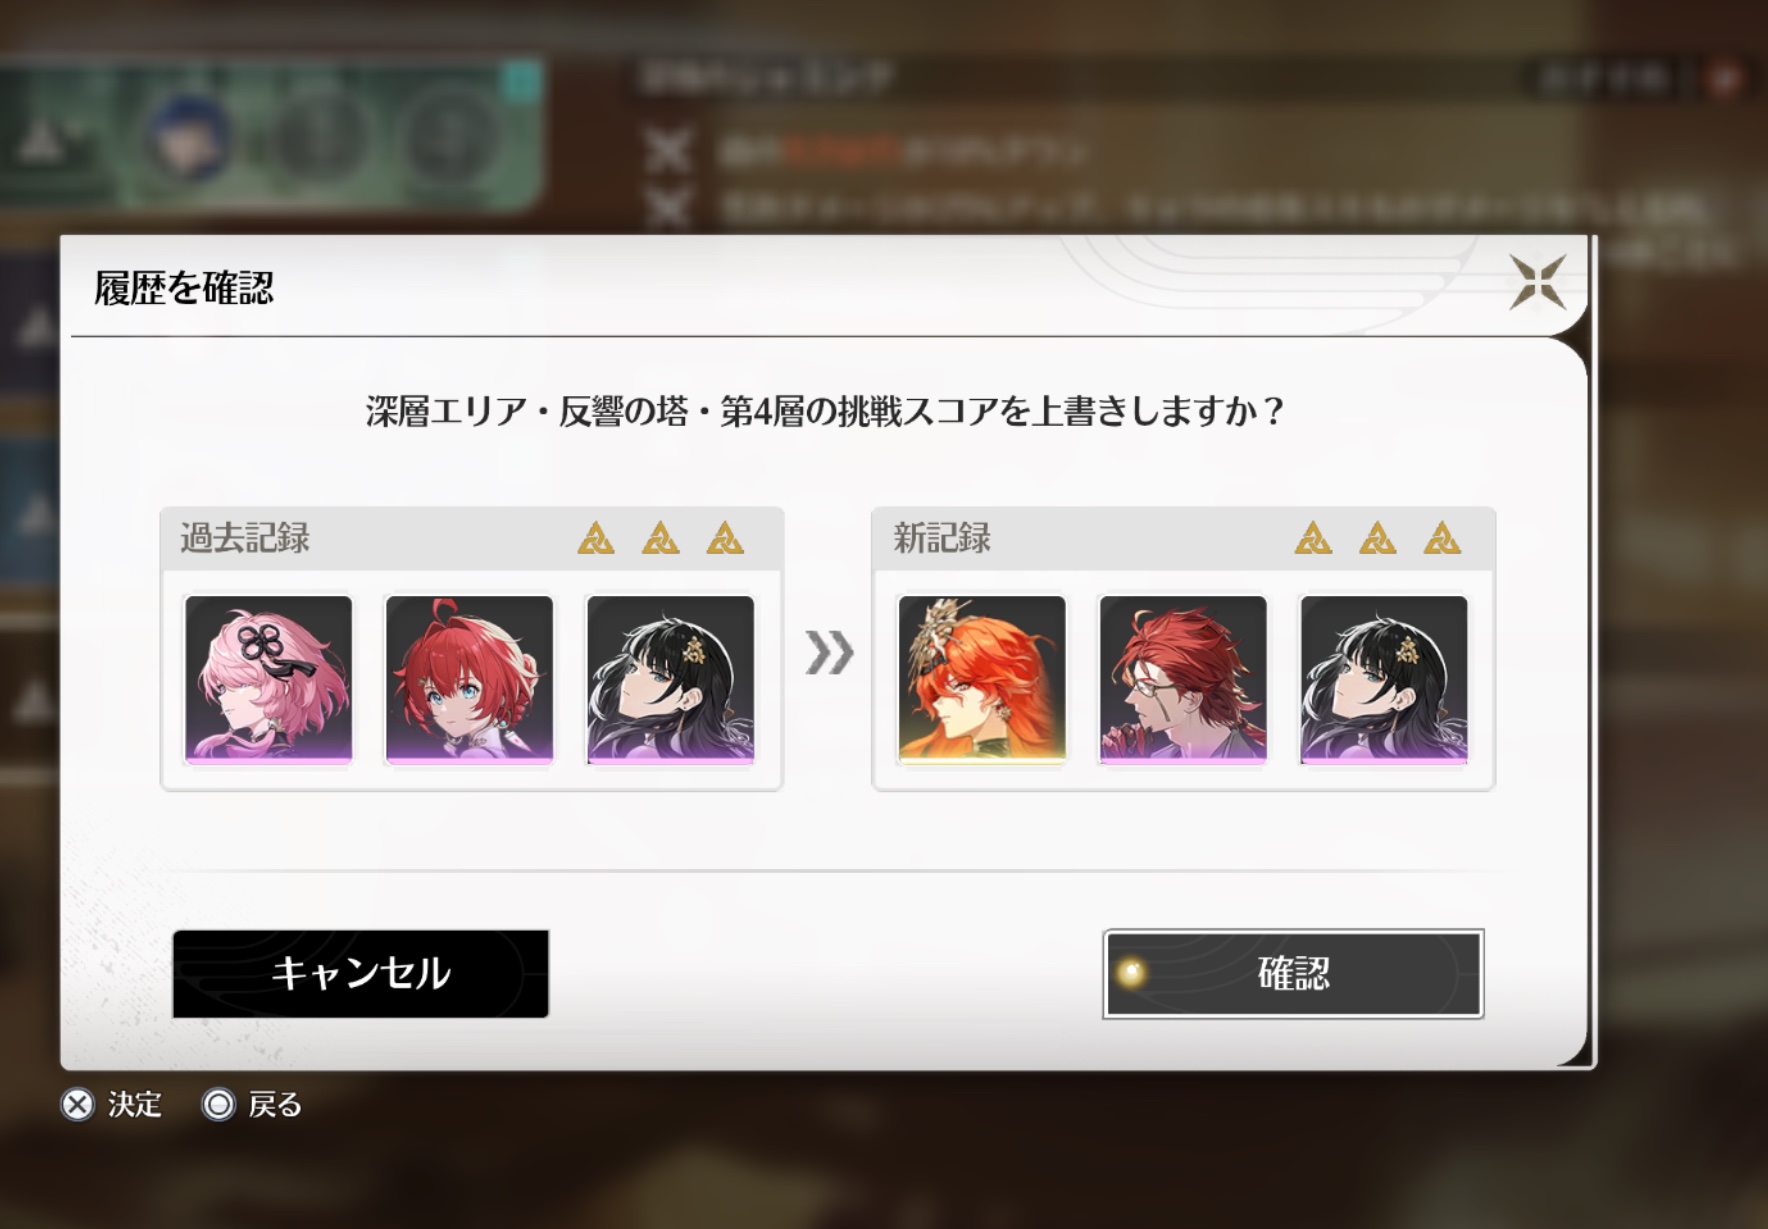
Task: Click the circle-button 戻る prompt icon
Action: coord(218,1105)
